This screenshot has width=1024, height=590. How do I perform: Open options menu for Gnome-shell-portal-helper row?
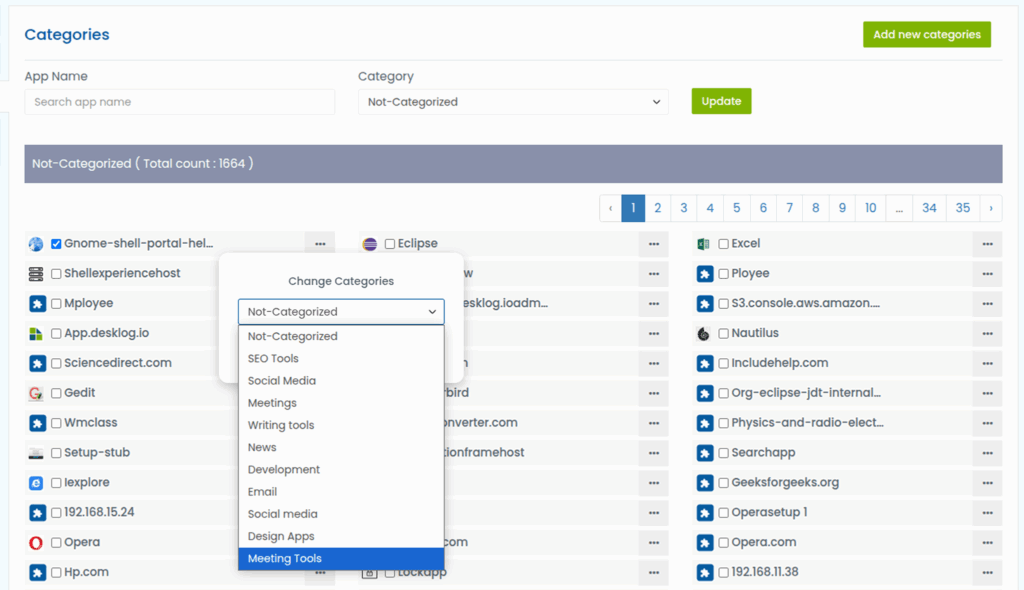pos(319,244)
